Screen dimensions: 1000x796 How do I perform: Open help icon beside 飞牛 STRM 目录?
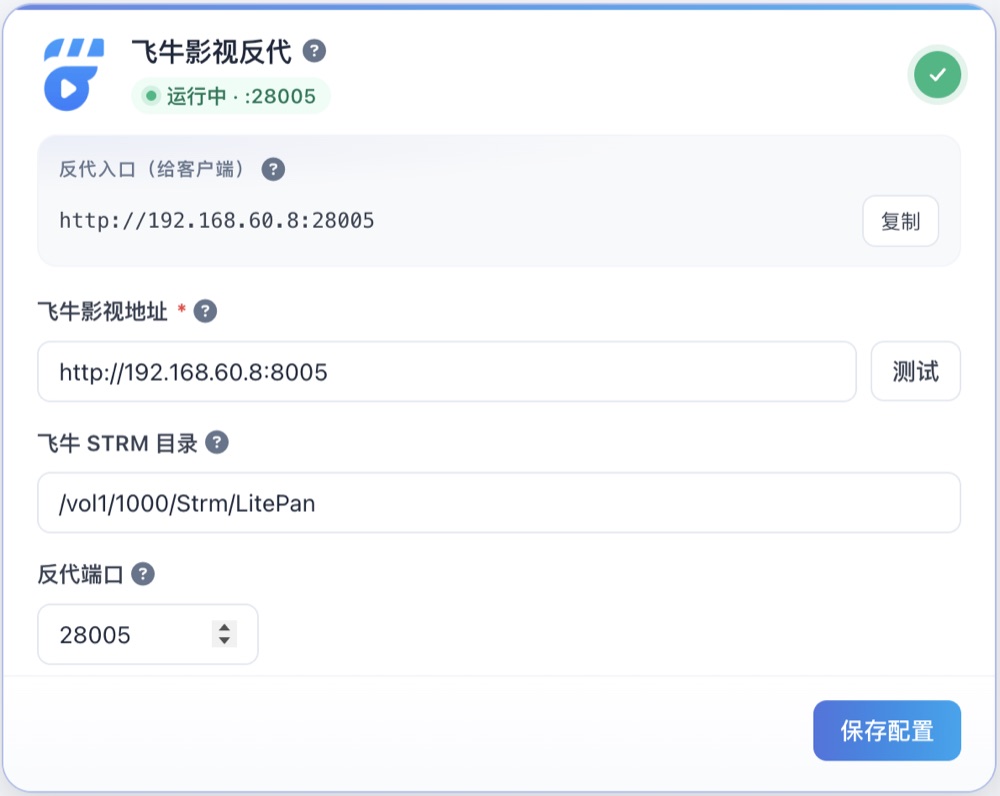pos(217,442)
